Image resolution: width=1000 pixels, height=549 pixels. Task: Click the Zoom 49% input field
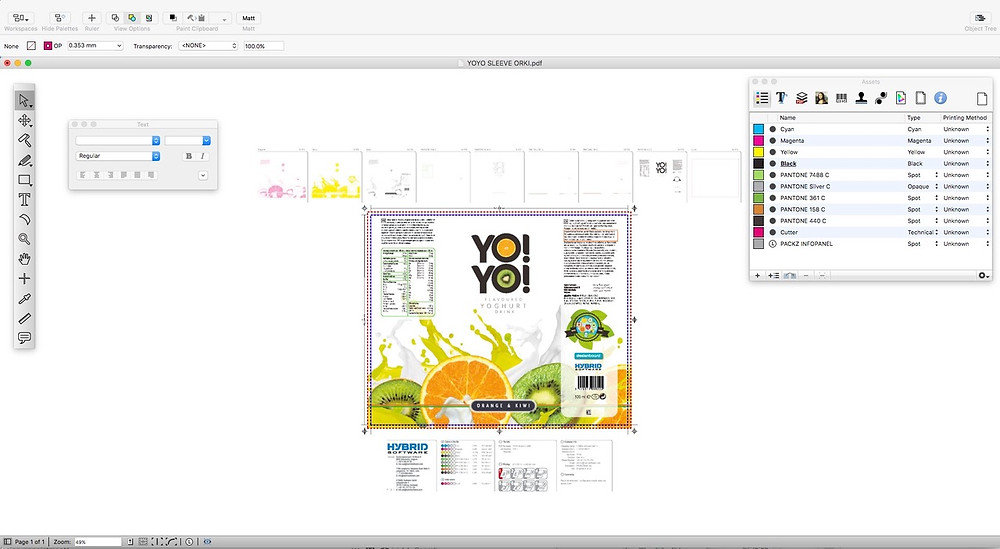[x=98, y=541]
